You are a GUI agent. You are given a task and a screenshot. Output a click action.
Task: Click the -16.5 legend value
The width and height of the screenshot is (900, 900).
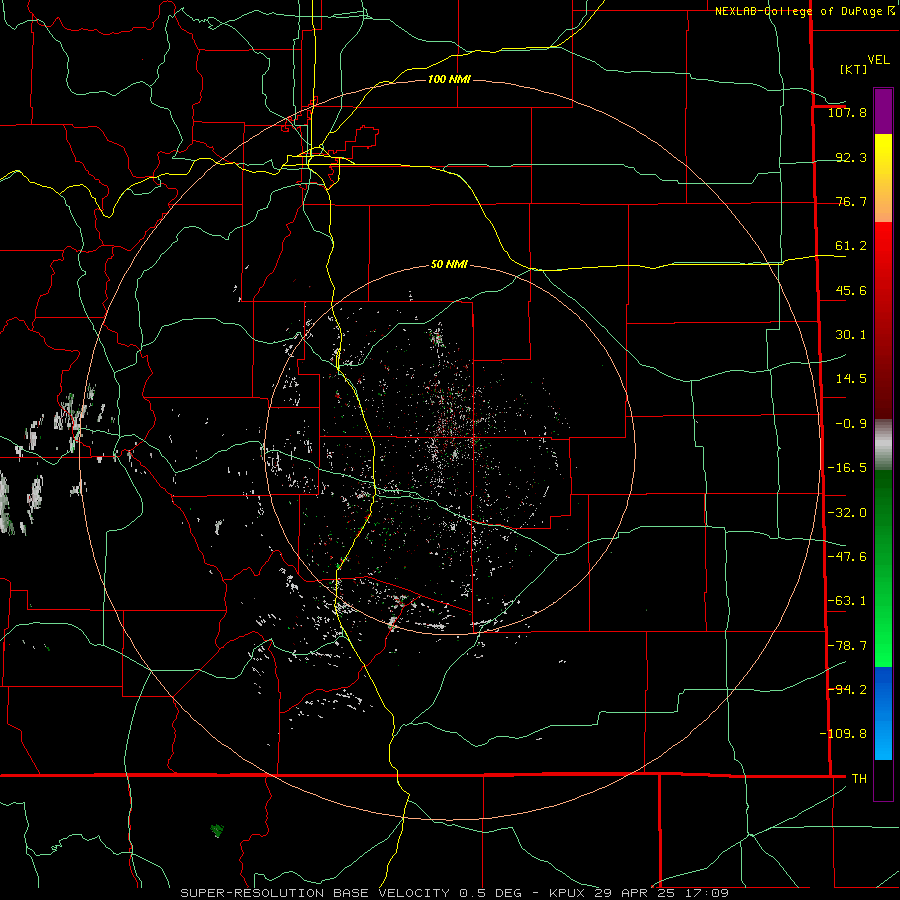847,468
